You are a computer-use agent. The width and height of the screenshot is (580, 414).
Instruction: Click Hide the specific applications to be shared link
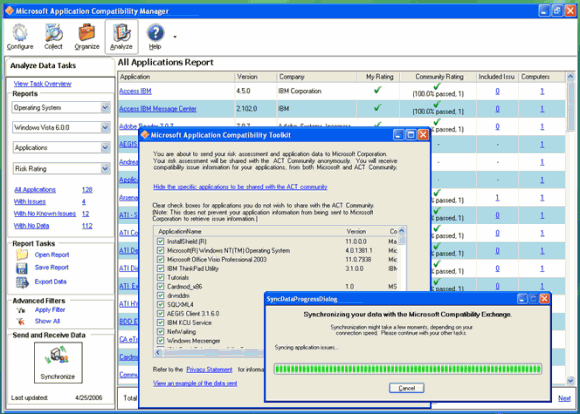tap(240, 187)
